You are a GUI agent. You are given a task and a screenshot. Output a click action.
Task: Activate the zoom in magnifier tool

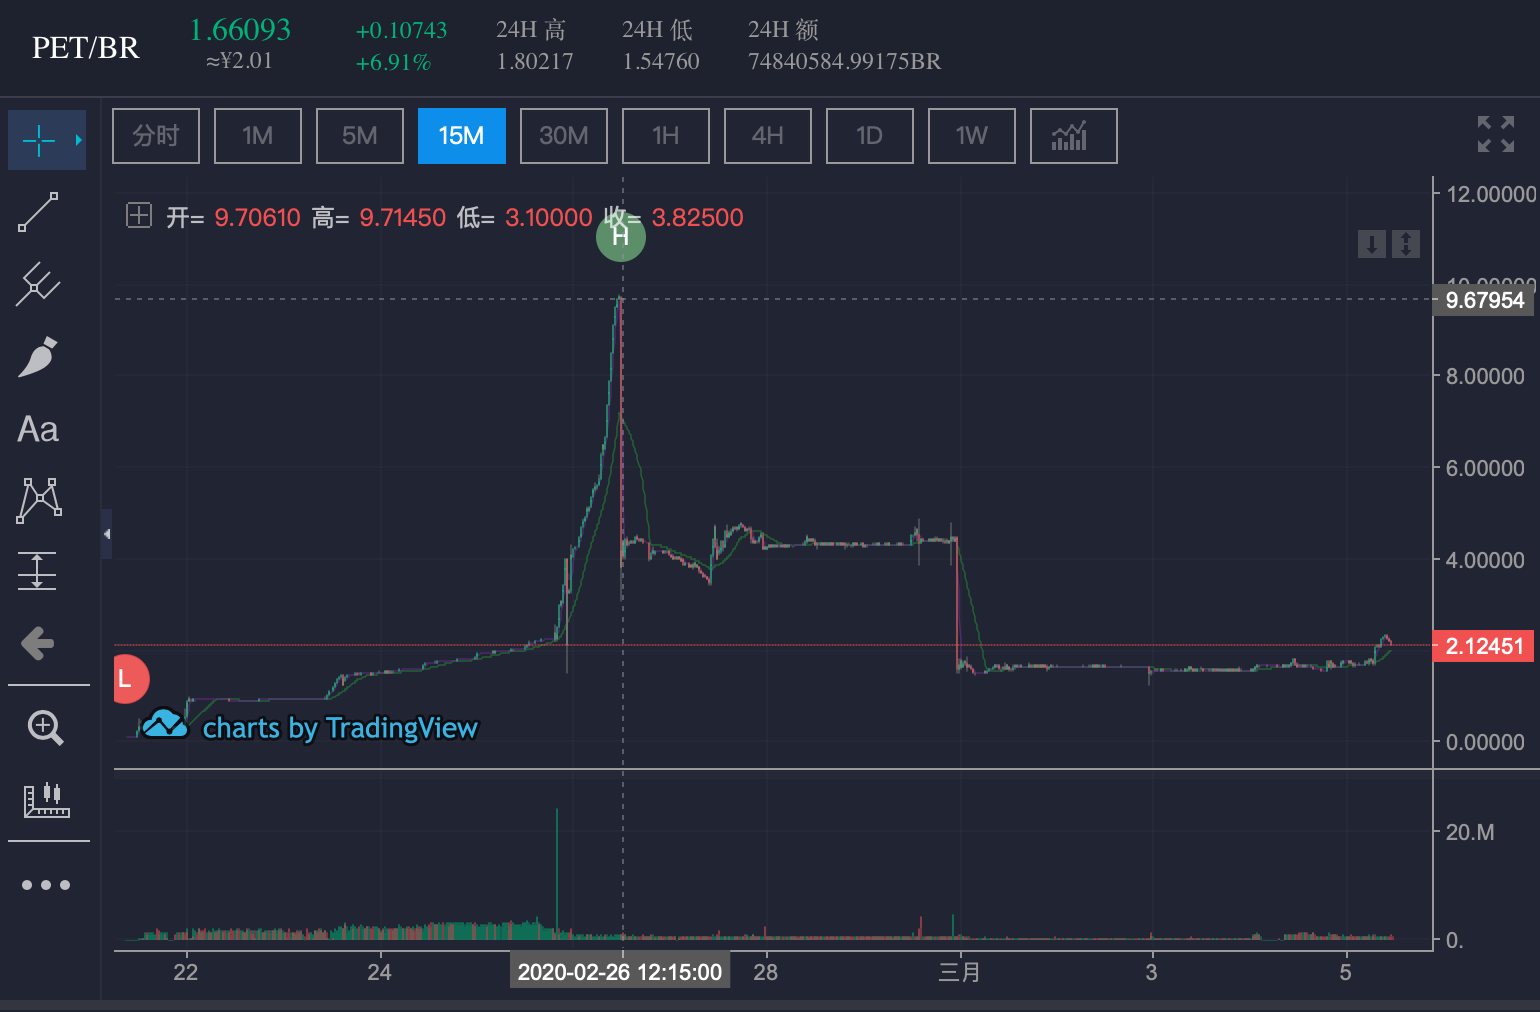[45, 727]
